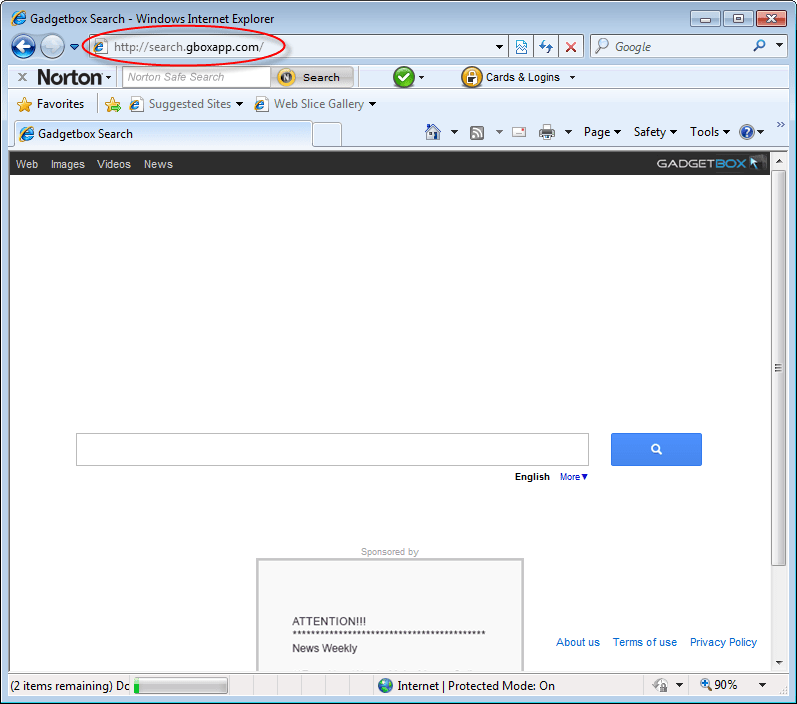Screen dimensions: 797x704
Task: Select the Videos search category
Action: 114,164
